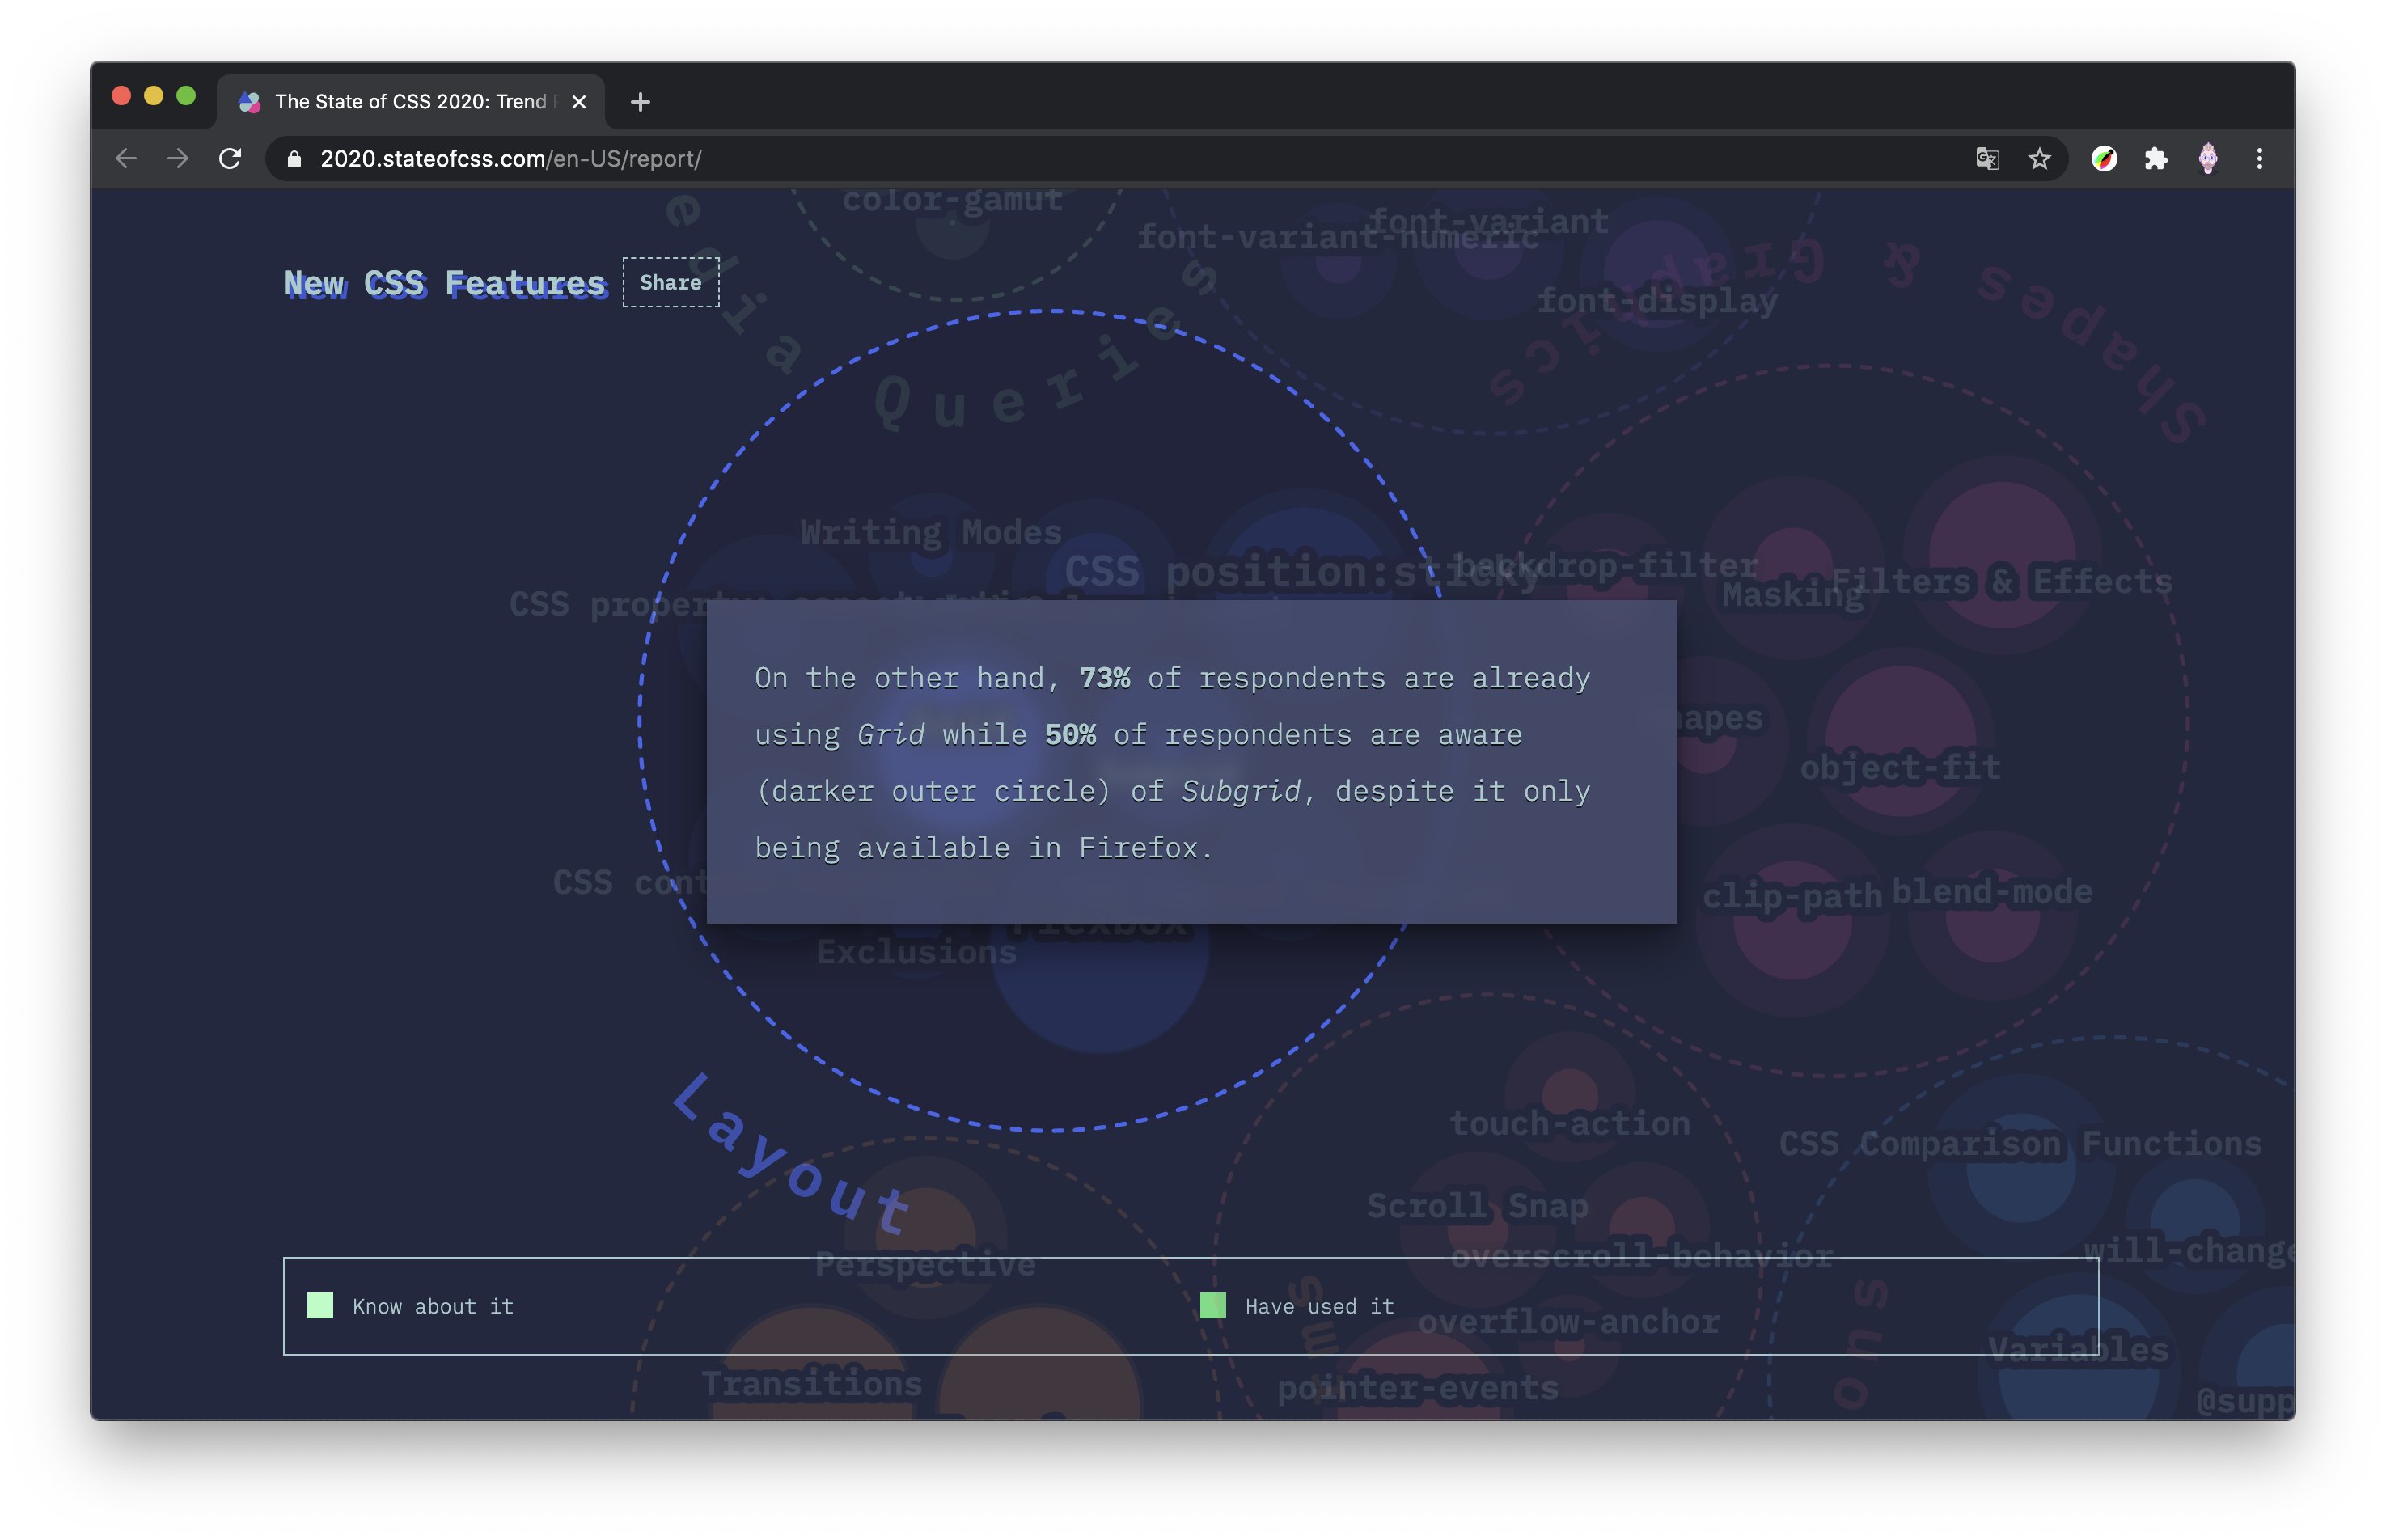Click the Filters & Effects label

2001,581
